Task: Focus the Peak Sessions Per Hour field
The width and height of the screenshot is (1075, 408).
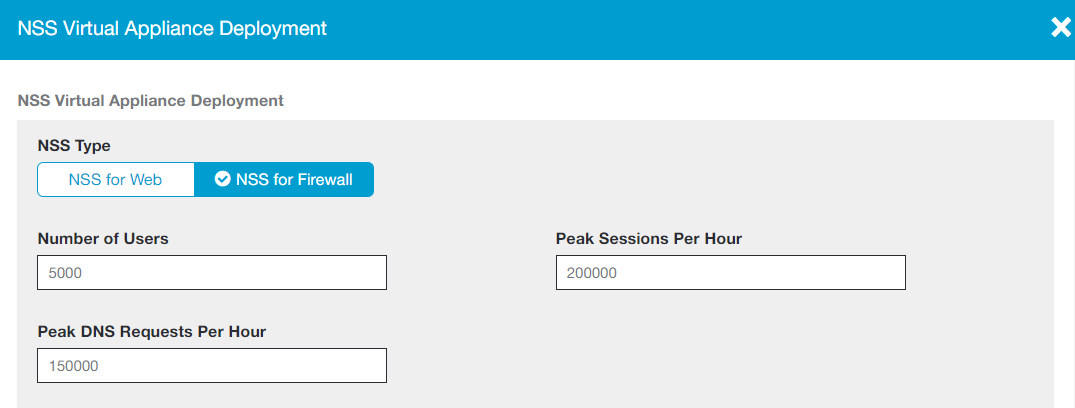Action: [x=730, y=272]
